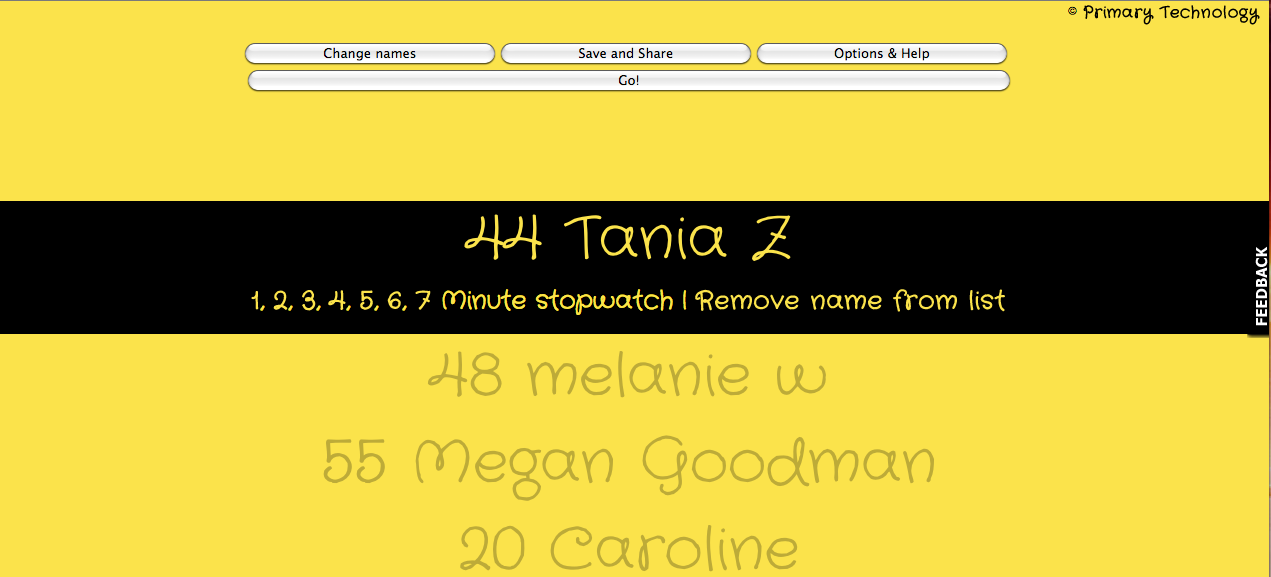Viewport: 1271px width, 577px height.
Task: Open Save and Share
Action: click(x=625, y=54)
